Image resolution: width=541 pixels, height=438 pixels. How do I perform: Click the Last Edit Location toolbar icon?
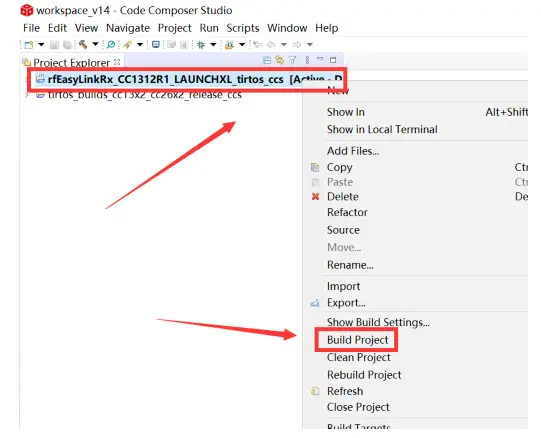coord(257,45)
